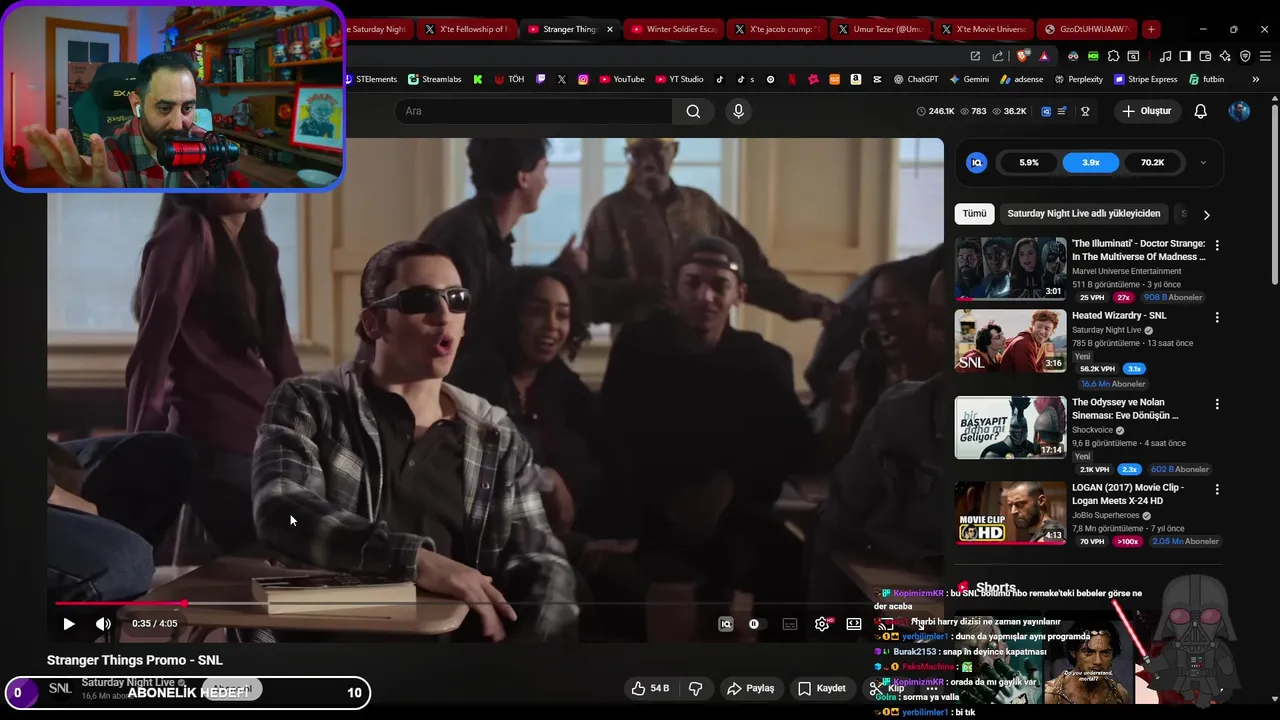The image size is (1280, 720).
Task: Click the 3.9x vidIQ score pill
Action: [x=1091, y=162]
